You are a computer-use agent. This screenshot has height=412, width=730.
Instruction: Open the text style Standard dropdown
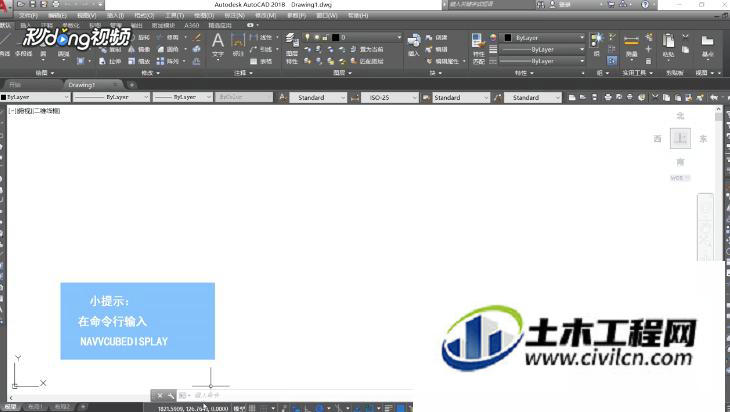318,97
